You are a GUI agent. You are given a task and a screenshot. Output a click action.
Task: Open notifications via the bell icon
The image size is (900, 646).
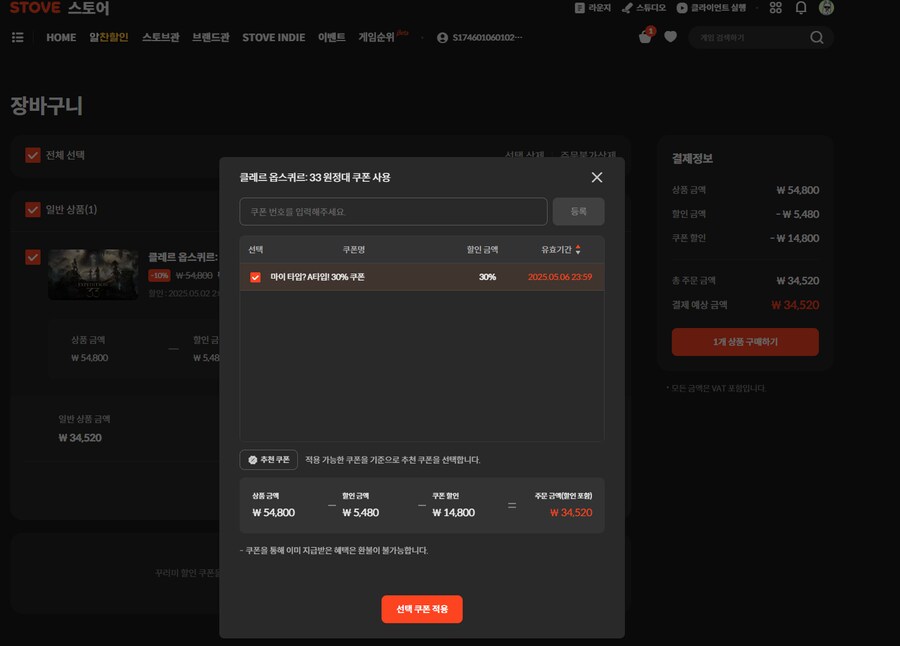800,8
